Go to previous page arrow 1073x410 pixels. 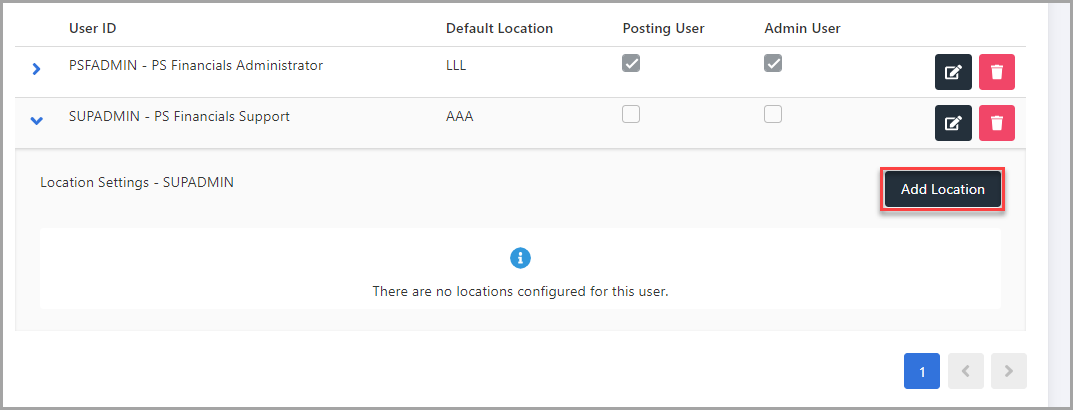(x=966, y=371)
